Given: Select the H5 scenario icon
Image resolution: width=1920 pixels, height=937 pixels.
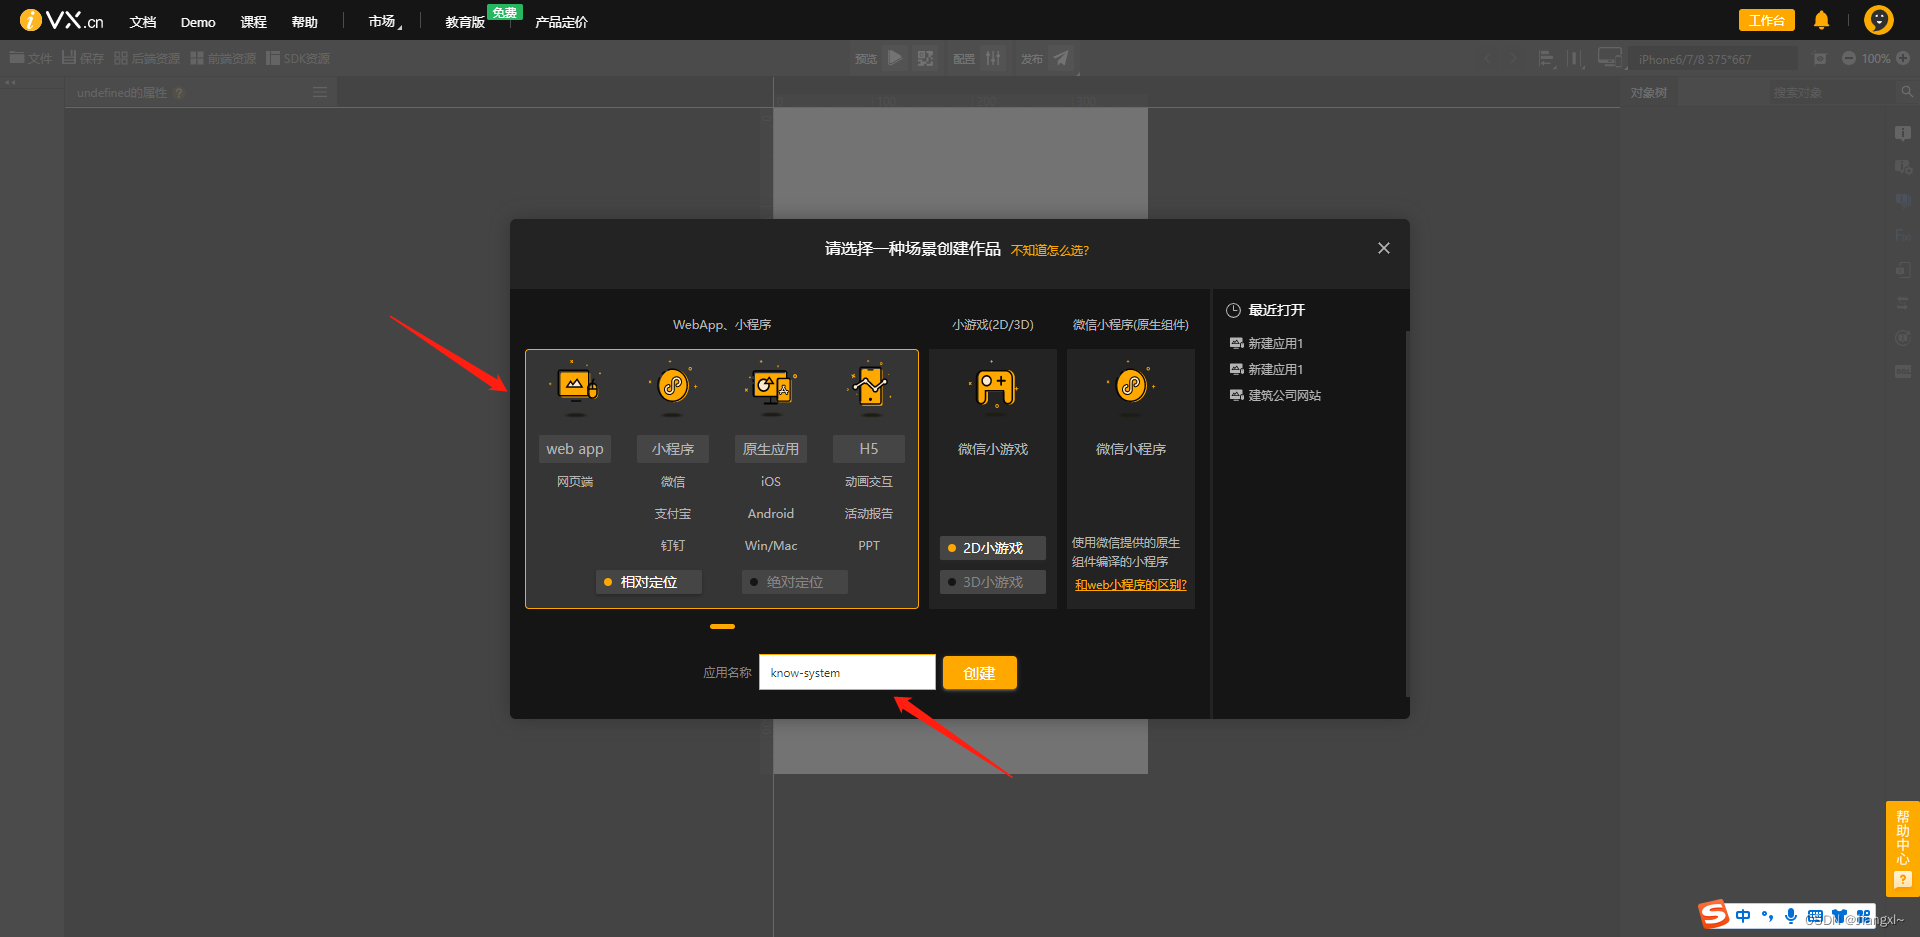Looking at the screenshot, I should click(x=870, y=387).
